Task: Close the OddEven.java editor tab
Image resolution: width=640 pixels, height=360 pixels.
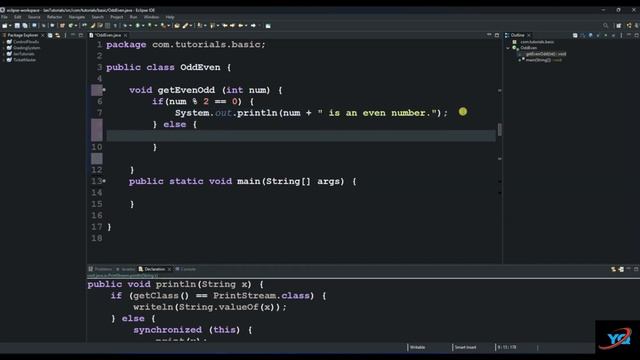Action: [125, 35]
